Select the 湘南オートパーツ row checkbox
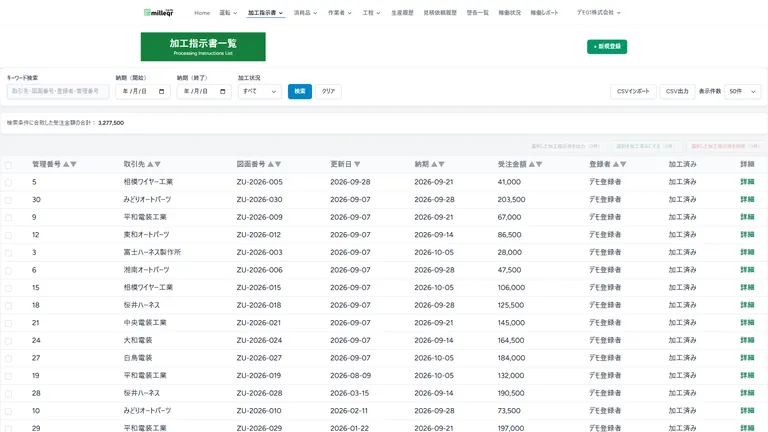The height and width of the screenshot is (432, 768). pyautogui.click(x=8, y=270)
